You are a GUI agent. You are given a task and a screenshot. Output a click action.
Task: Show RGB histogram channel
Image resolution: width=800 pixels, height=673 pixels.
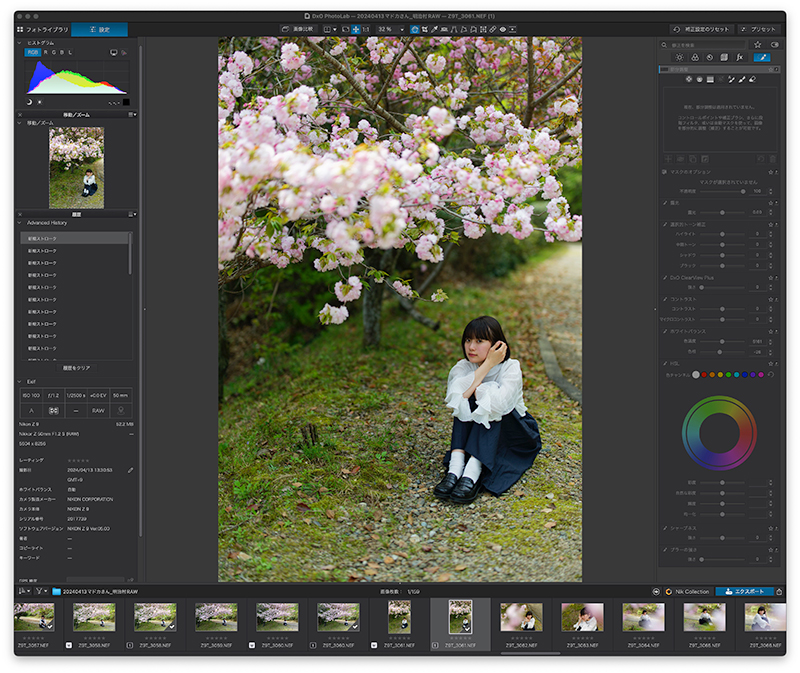click(33, 53)
